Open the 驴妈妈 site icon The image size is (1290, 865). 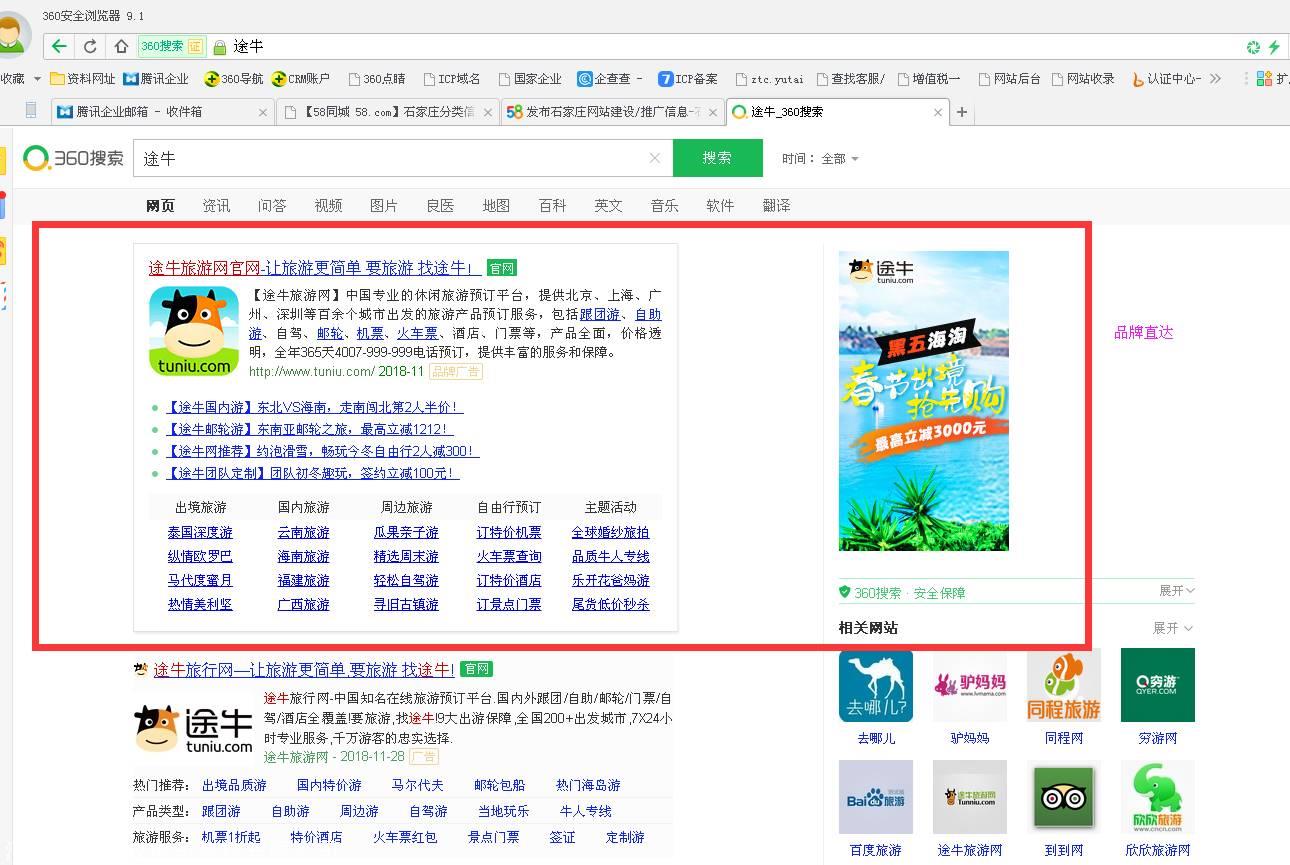[x=970, y=685]
